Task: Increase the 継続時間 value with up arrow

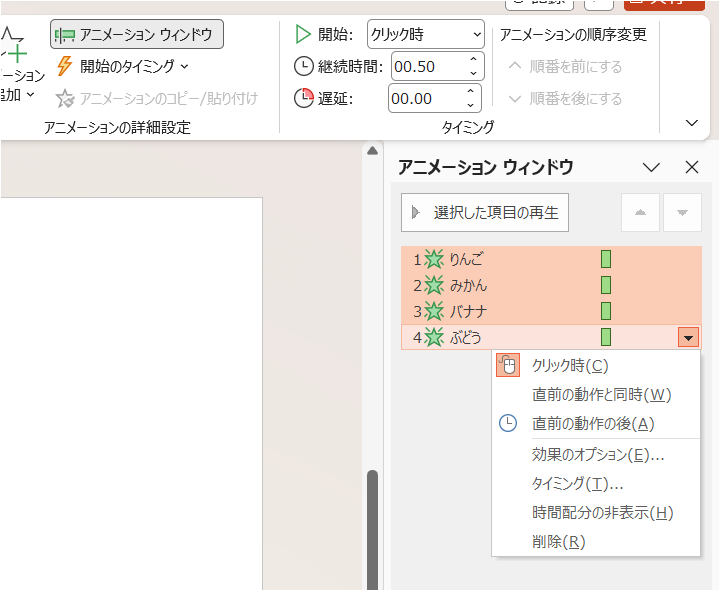Action: point(473,60)
